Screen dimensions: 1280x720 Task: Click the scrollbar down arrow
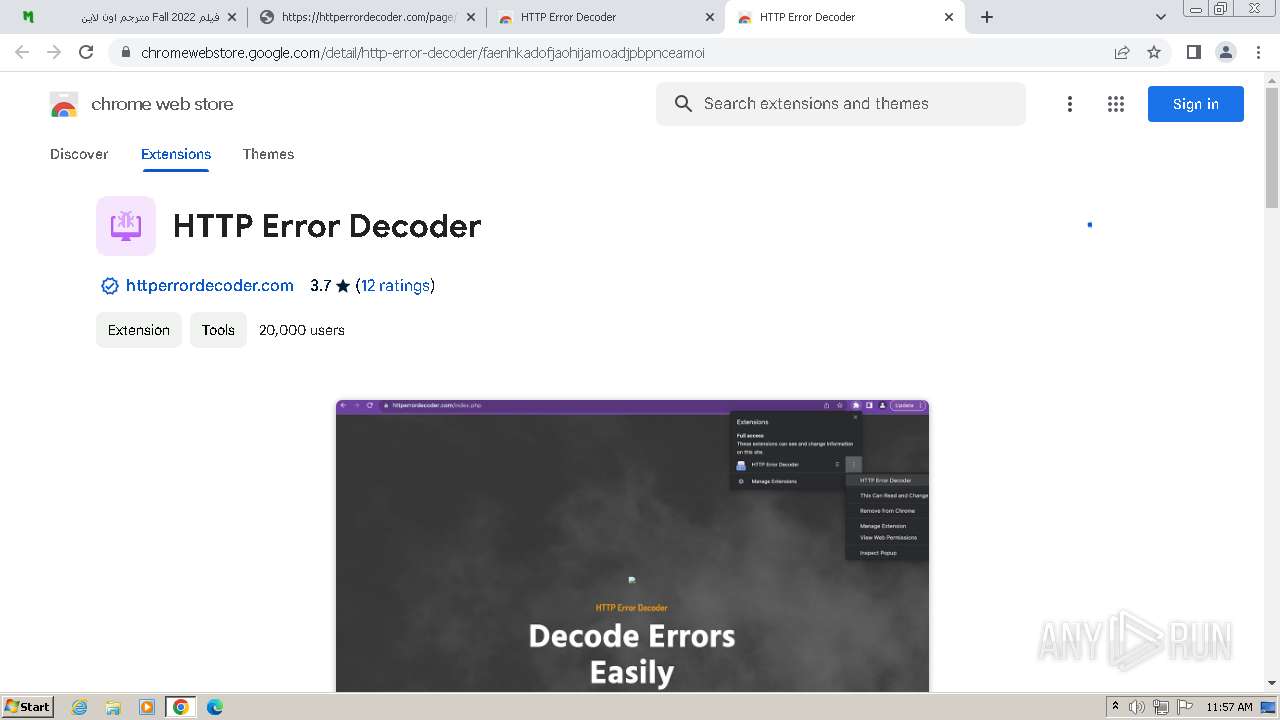pos(1272,684)
